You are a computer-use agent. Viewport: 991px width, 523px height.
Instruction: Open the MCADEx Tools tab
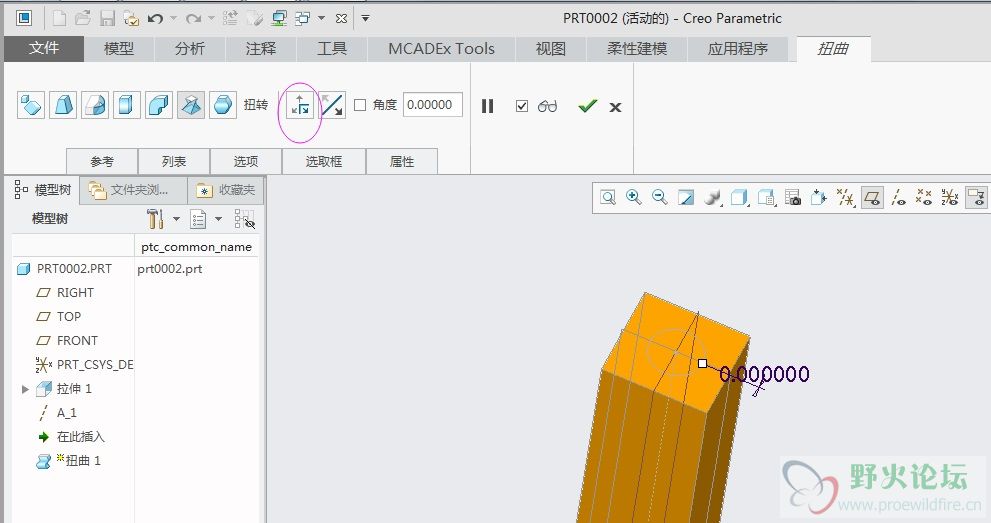point(441,49)
